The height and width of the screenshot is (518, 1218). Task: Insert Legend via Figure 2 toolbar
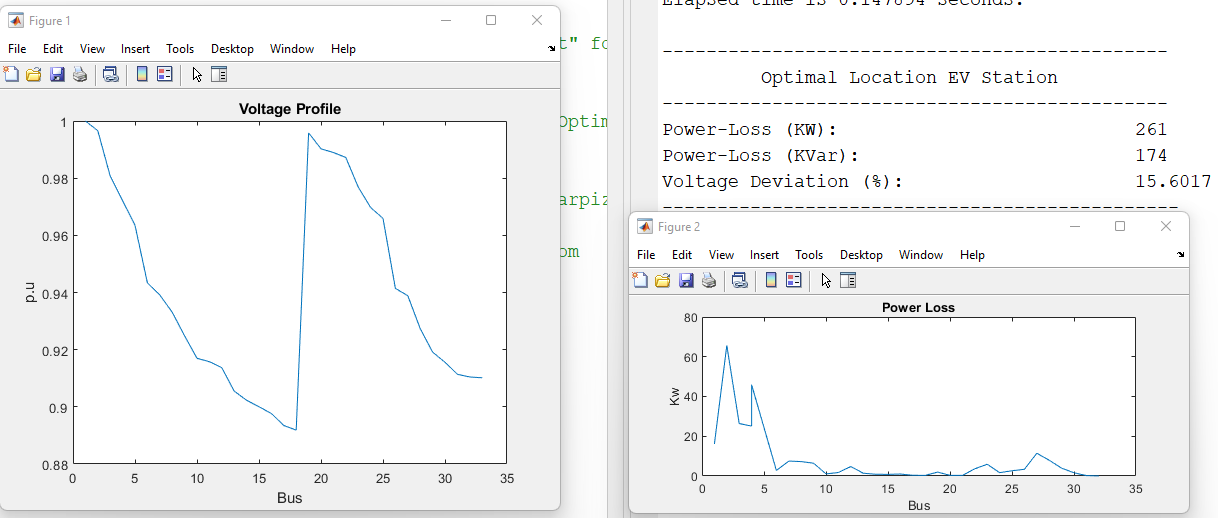point(794,280)
